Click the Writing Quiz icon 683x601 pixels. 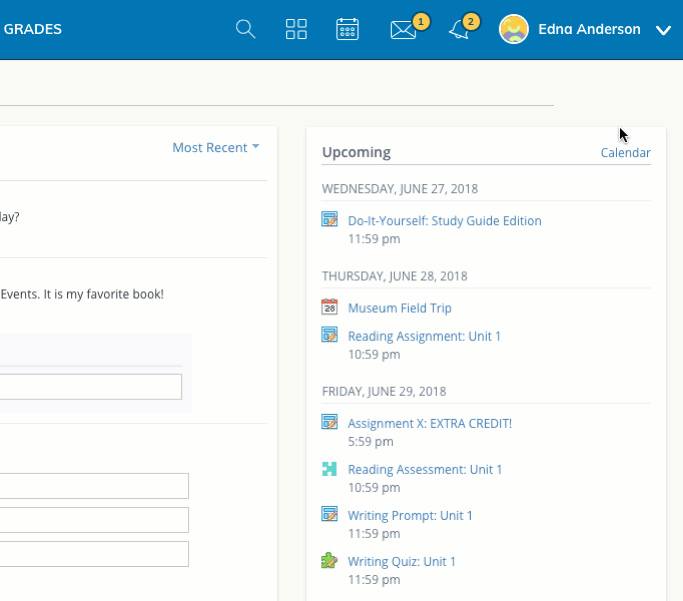(x=330, y=561)
